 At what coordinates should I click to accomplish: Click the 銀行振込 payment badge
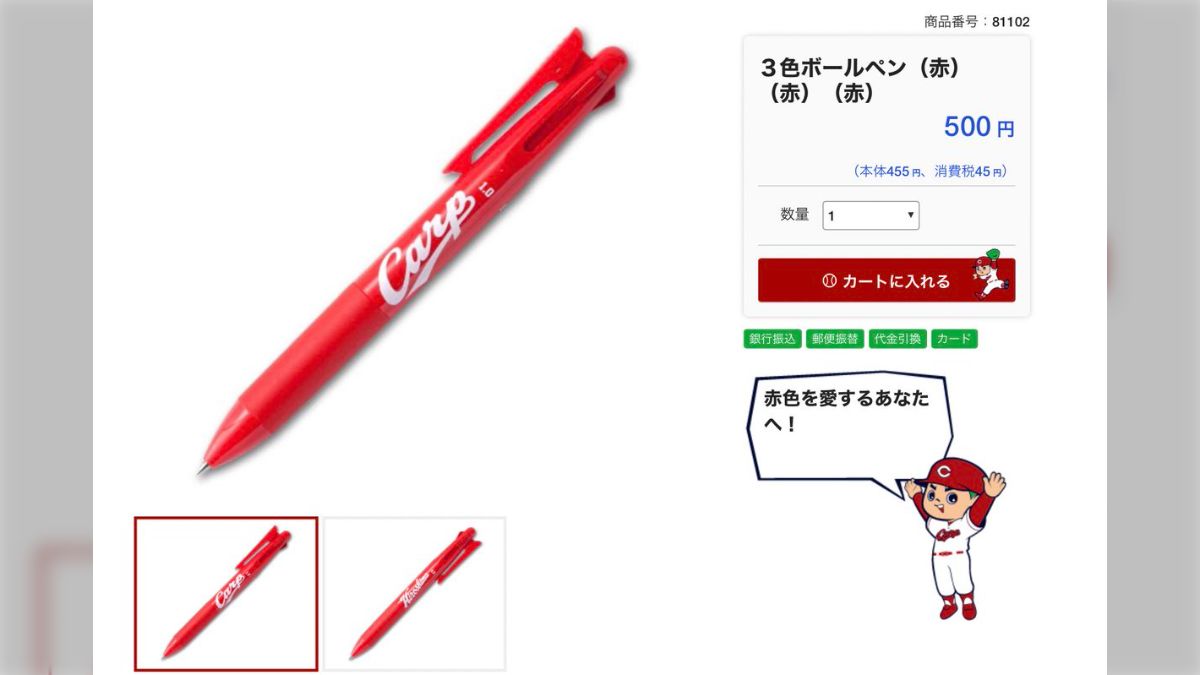772,339
